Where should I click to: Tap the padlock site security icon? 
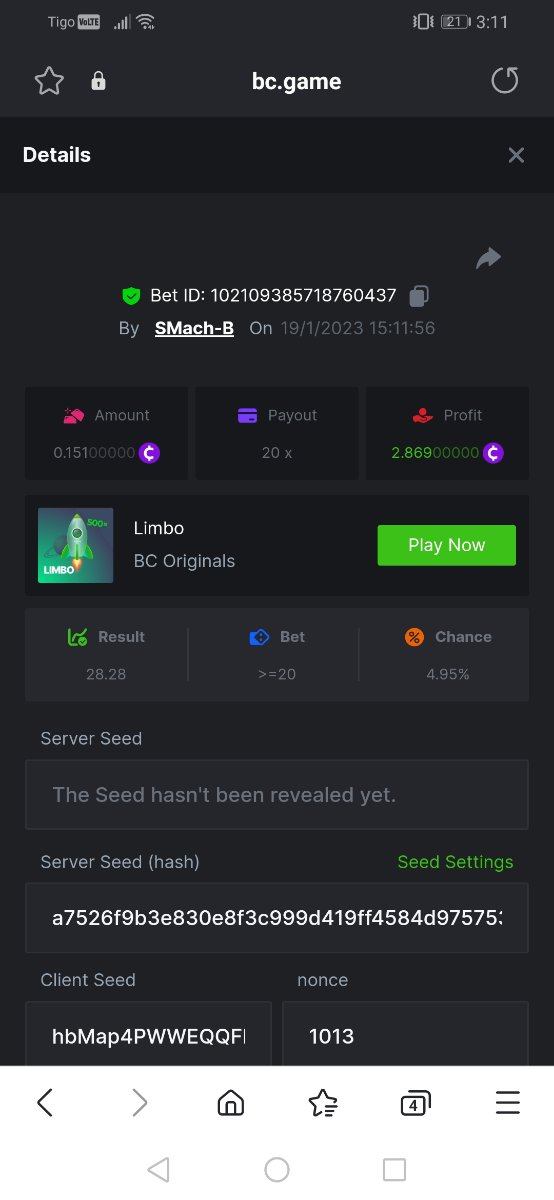98,82
